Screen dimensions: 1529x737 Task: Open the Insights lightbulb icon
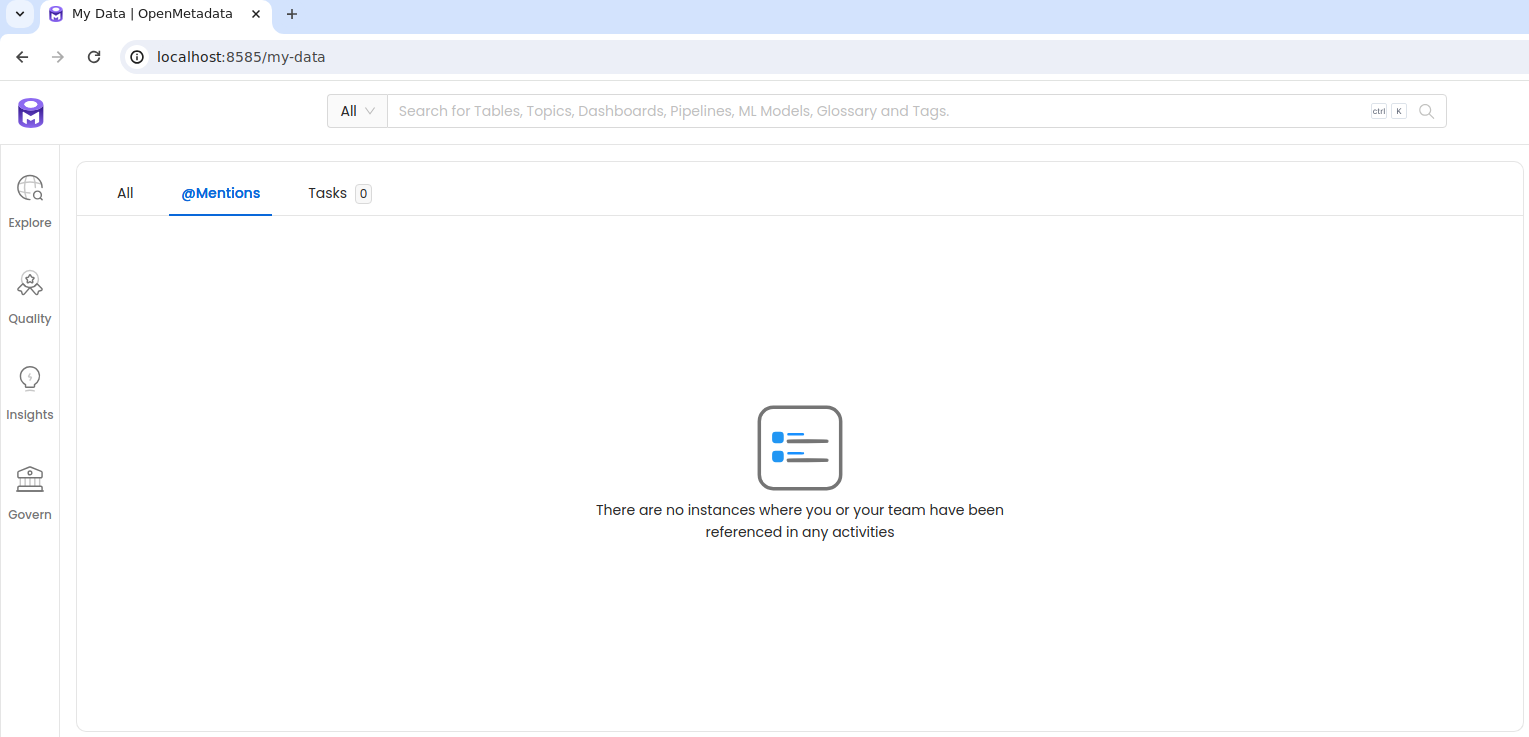pos(30,379)
